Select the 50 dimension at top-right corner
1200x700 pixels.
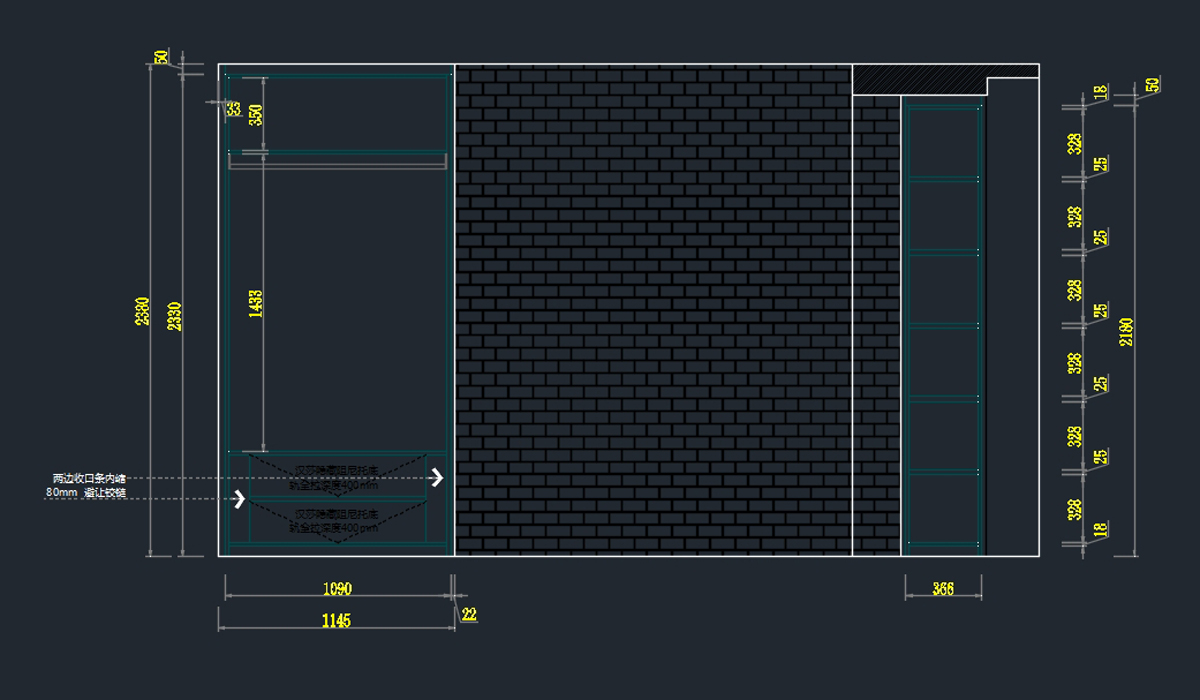coord(1152,85)
